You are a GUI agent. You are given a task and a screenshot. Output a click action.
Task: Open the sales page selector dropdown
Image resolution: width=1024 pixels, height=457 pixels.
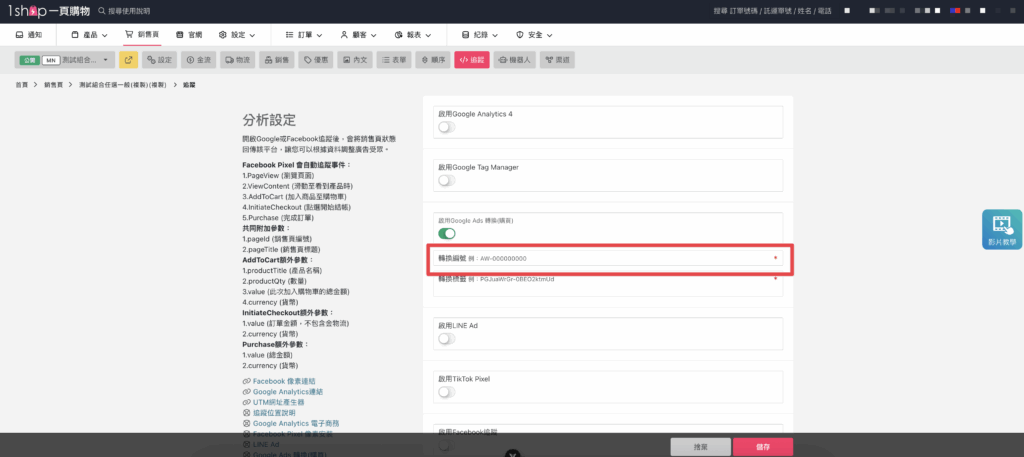(65, 60)
